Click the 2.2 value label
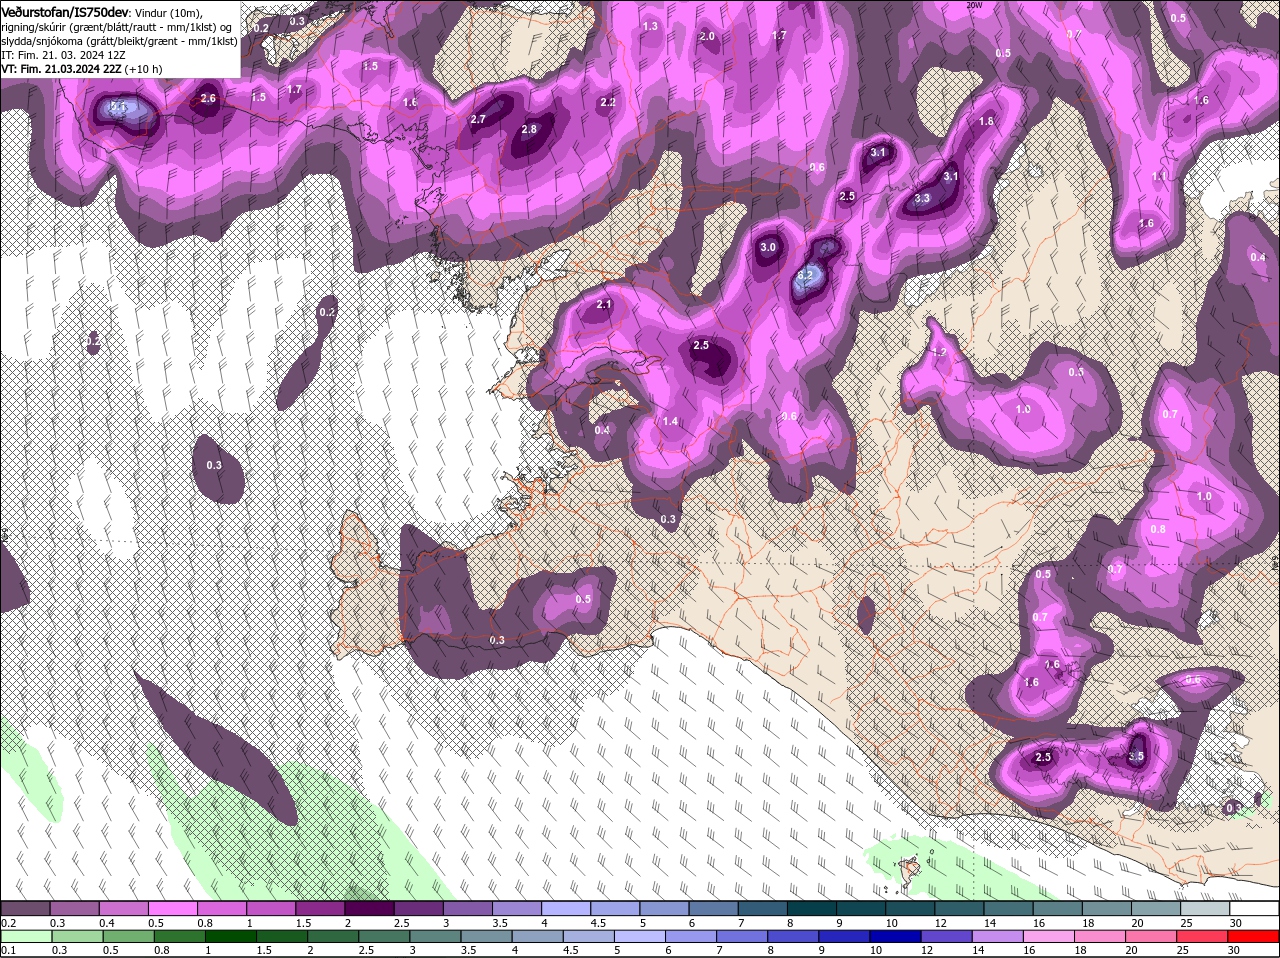This screenshot has width=1280, height=958. [x=607, y=102]
